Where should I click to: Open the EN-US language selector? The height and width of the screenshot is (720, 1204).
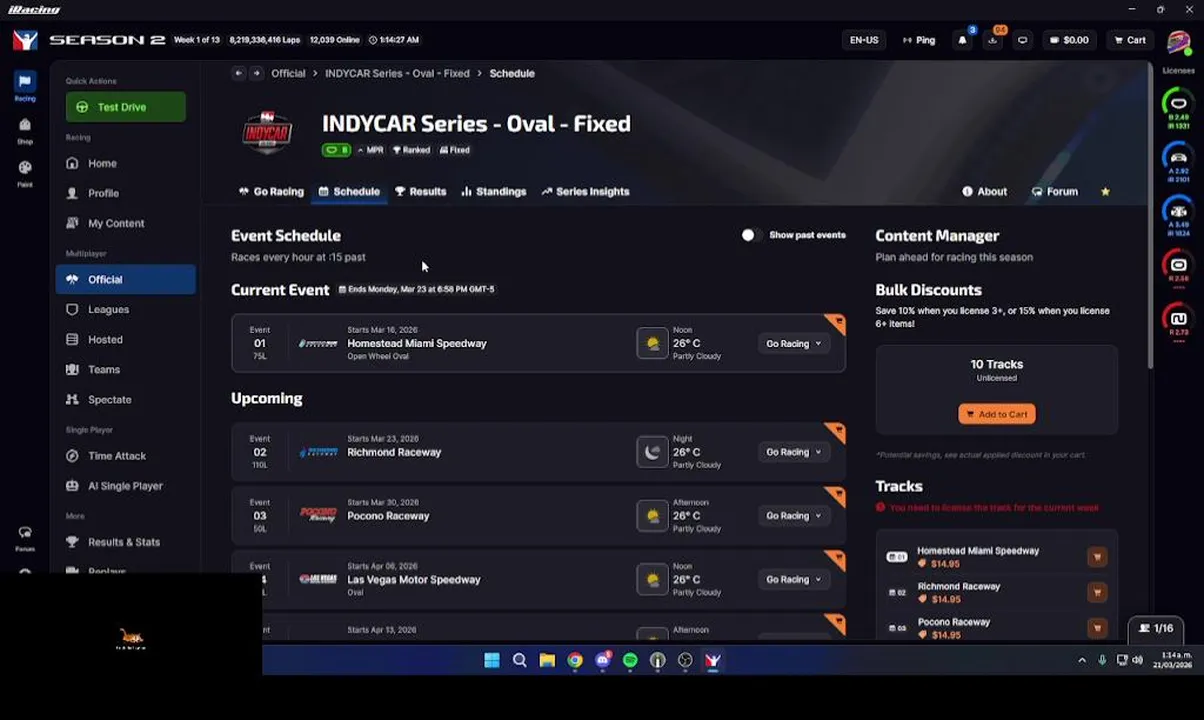[864, 40]
